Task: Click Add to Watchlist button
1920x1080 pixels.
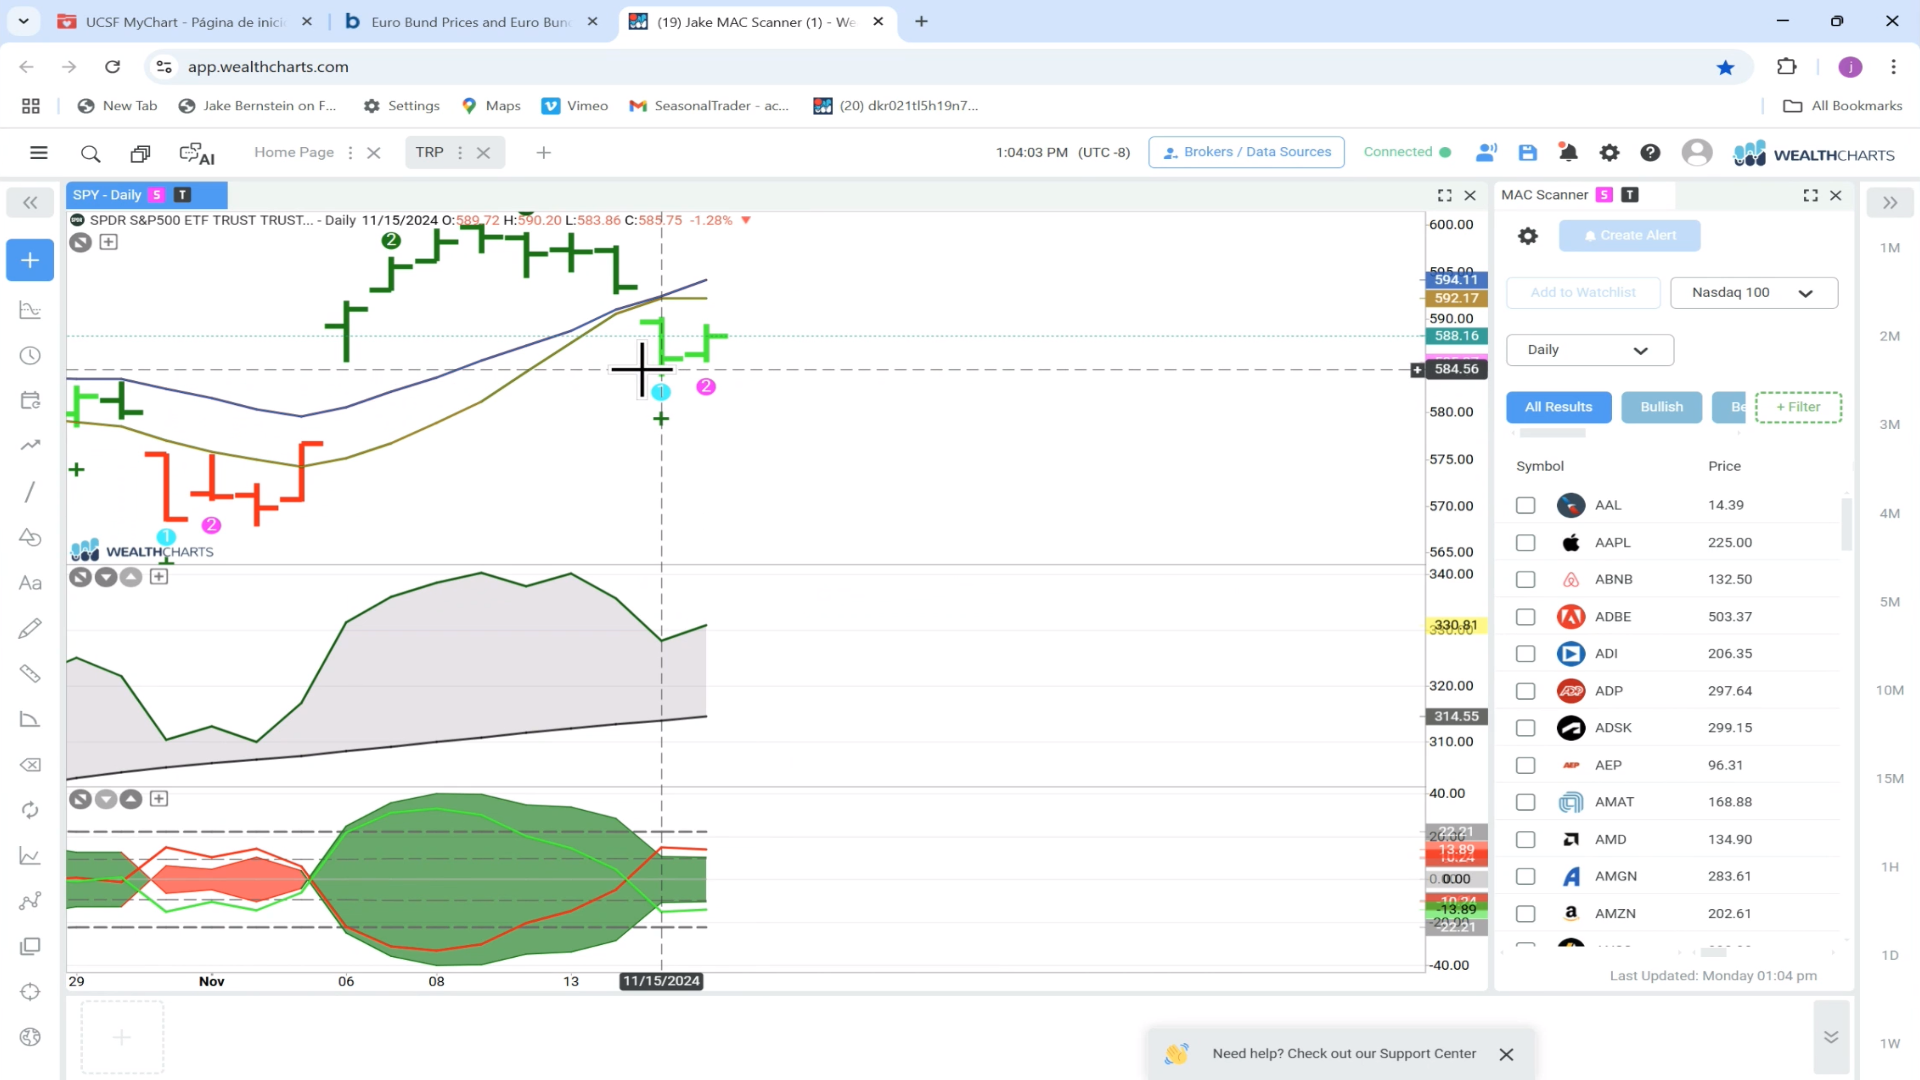Action: pyautogui.click(x=1583, y=293)
